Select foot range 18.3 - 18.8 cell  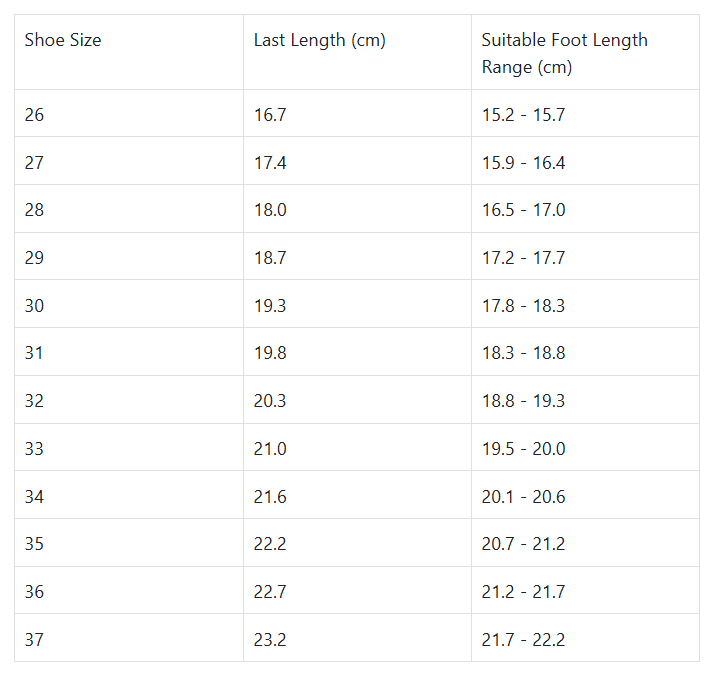pyautogui.click(x=523, y=353)
